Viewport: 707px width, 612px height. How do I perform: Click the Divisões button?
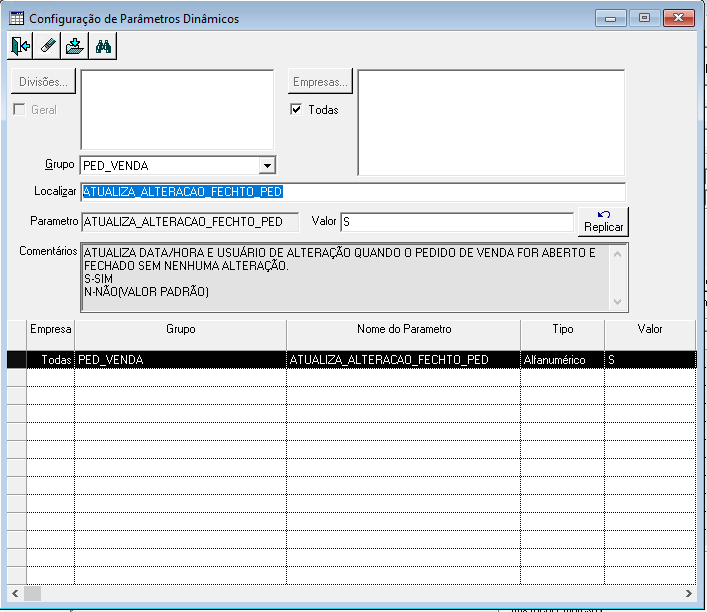pyautogui.click(x=43, y=82)
